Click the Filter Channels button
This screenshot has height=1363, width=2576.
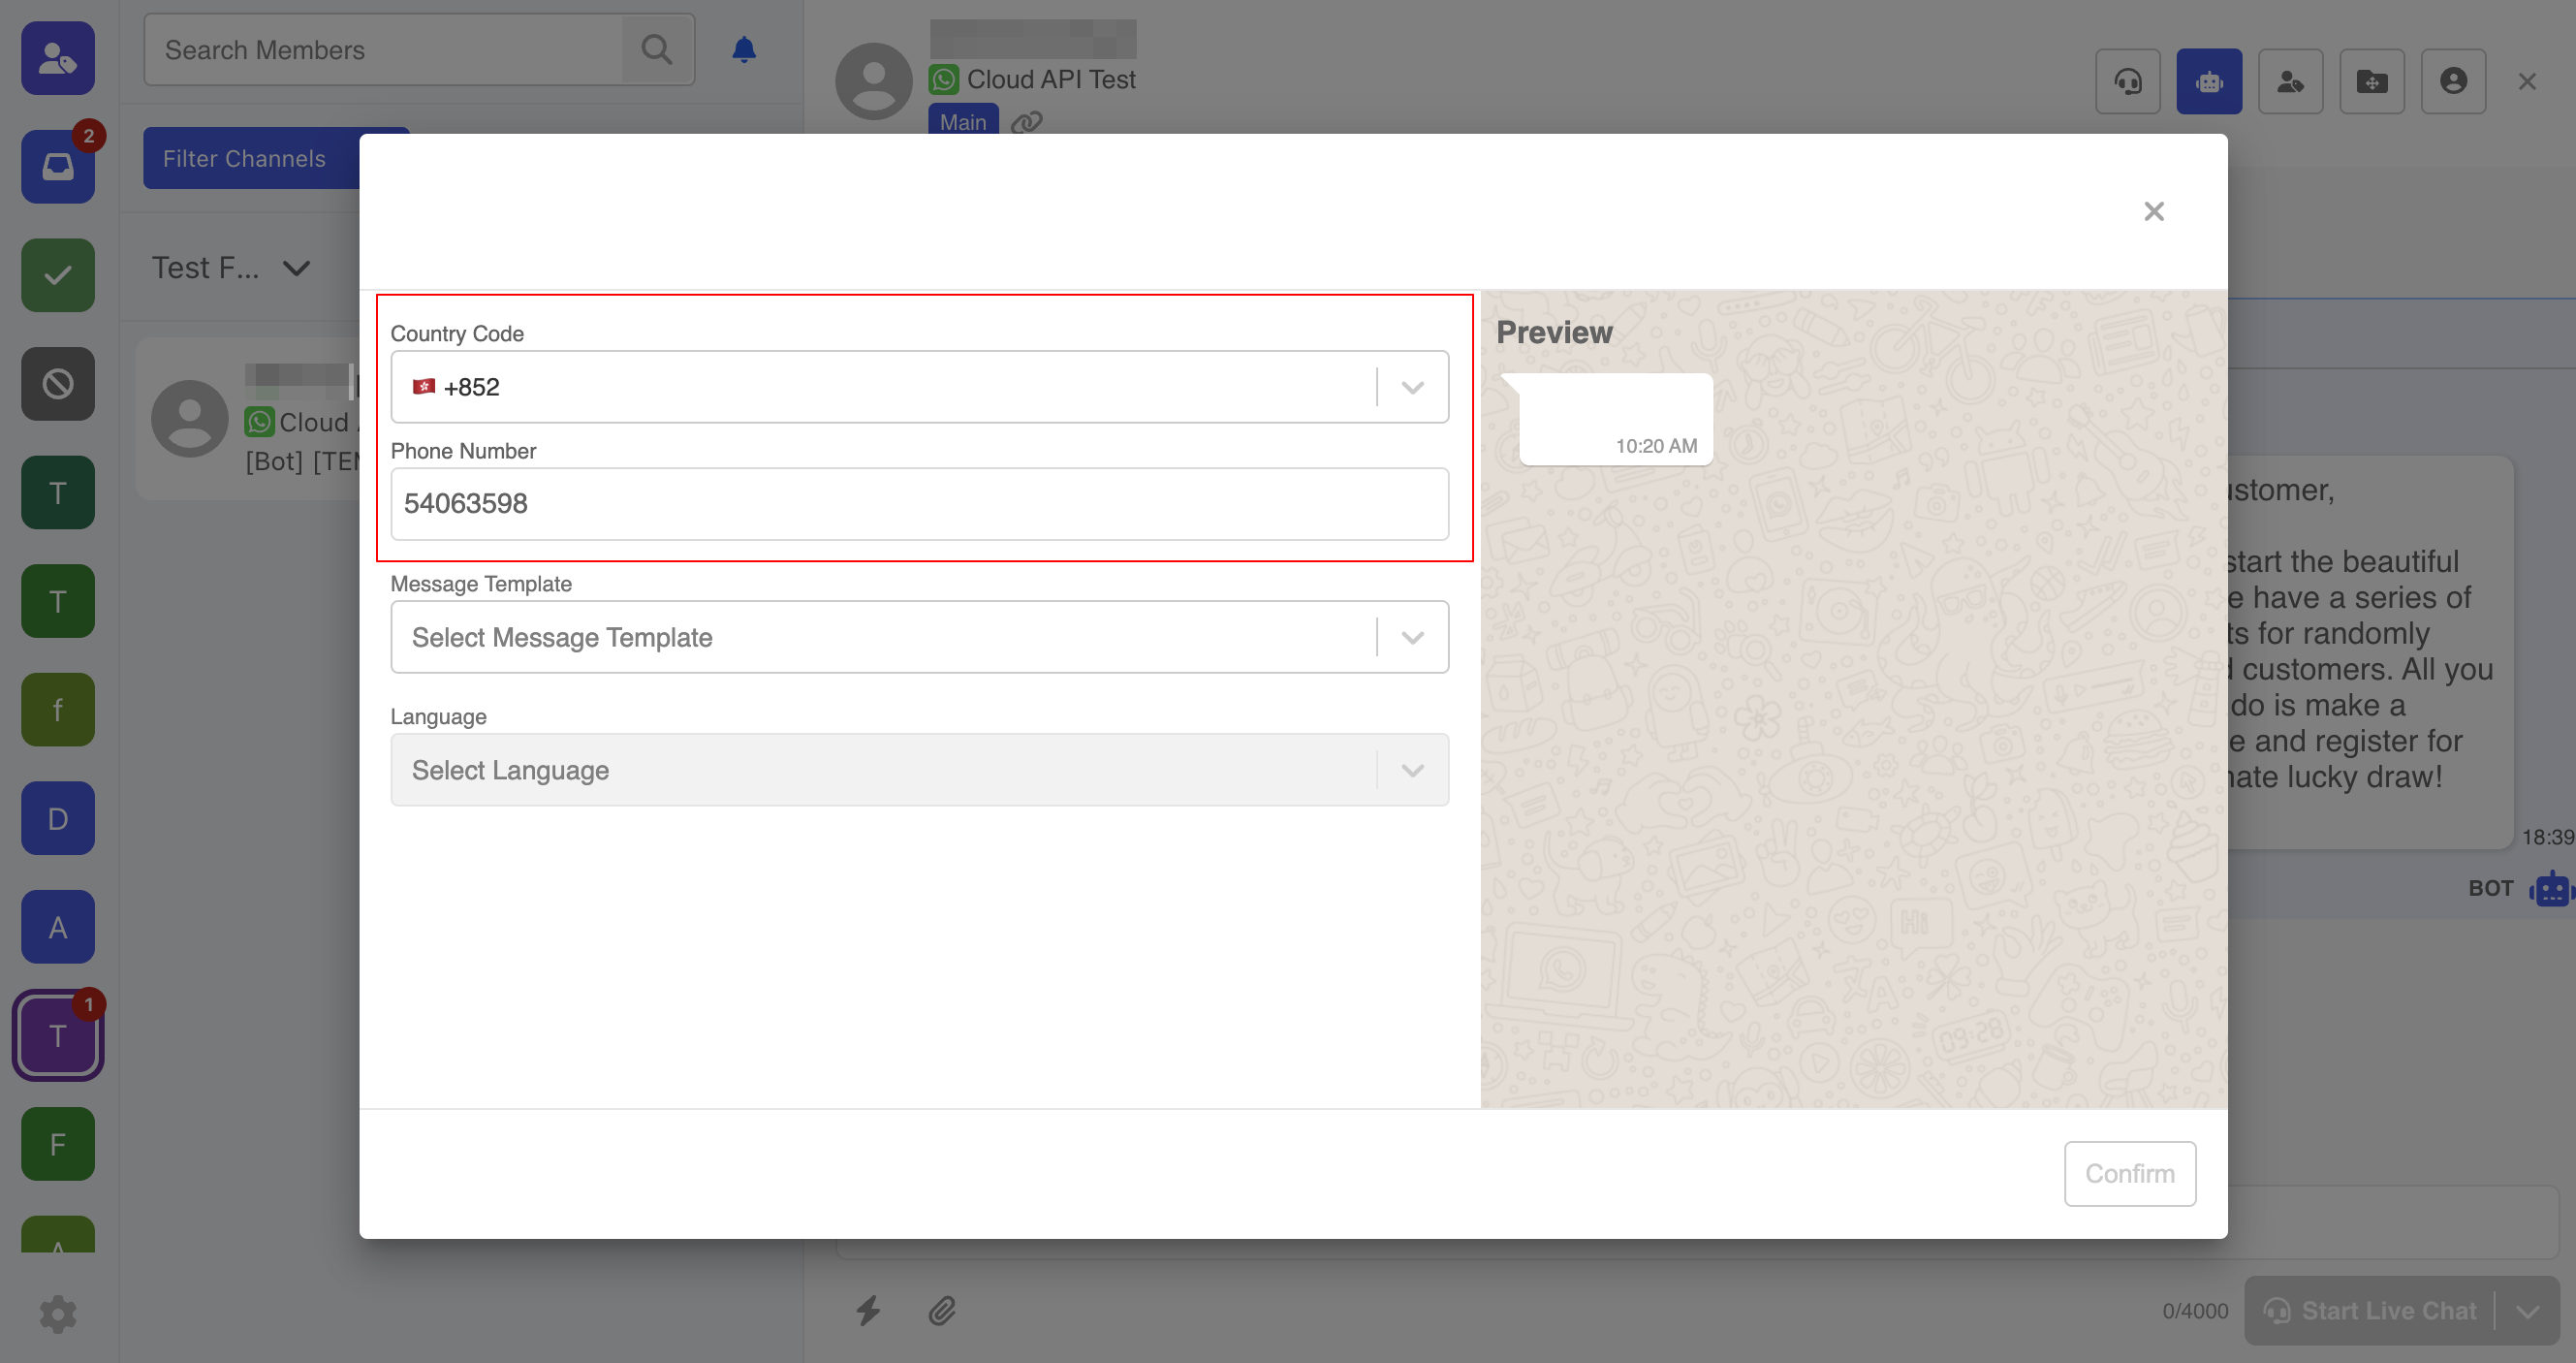(x=245, y=159)
